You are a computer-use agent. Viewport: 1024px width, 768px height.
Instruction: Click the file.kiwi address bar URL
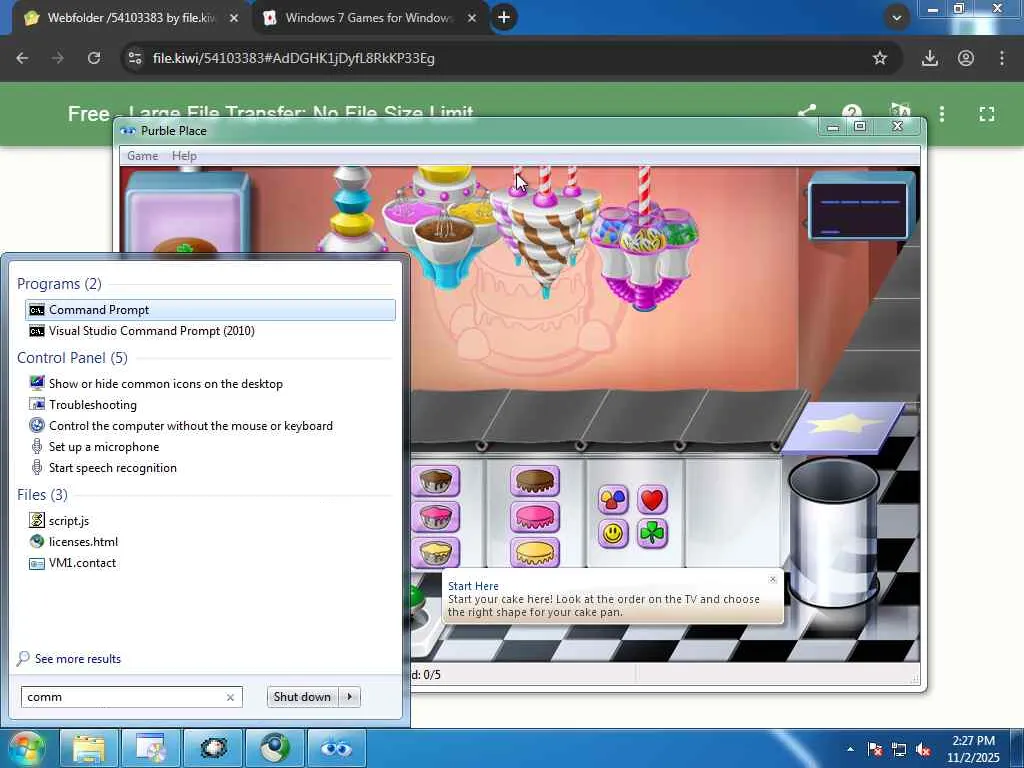(x=293, y=58)
